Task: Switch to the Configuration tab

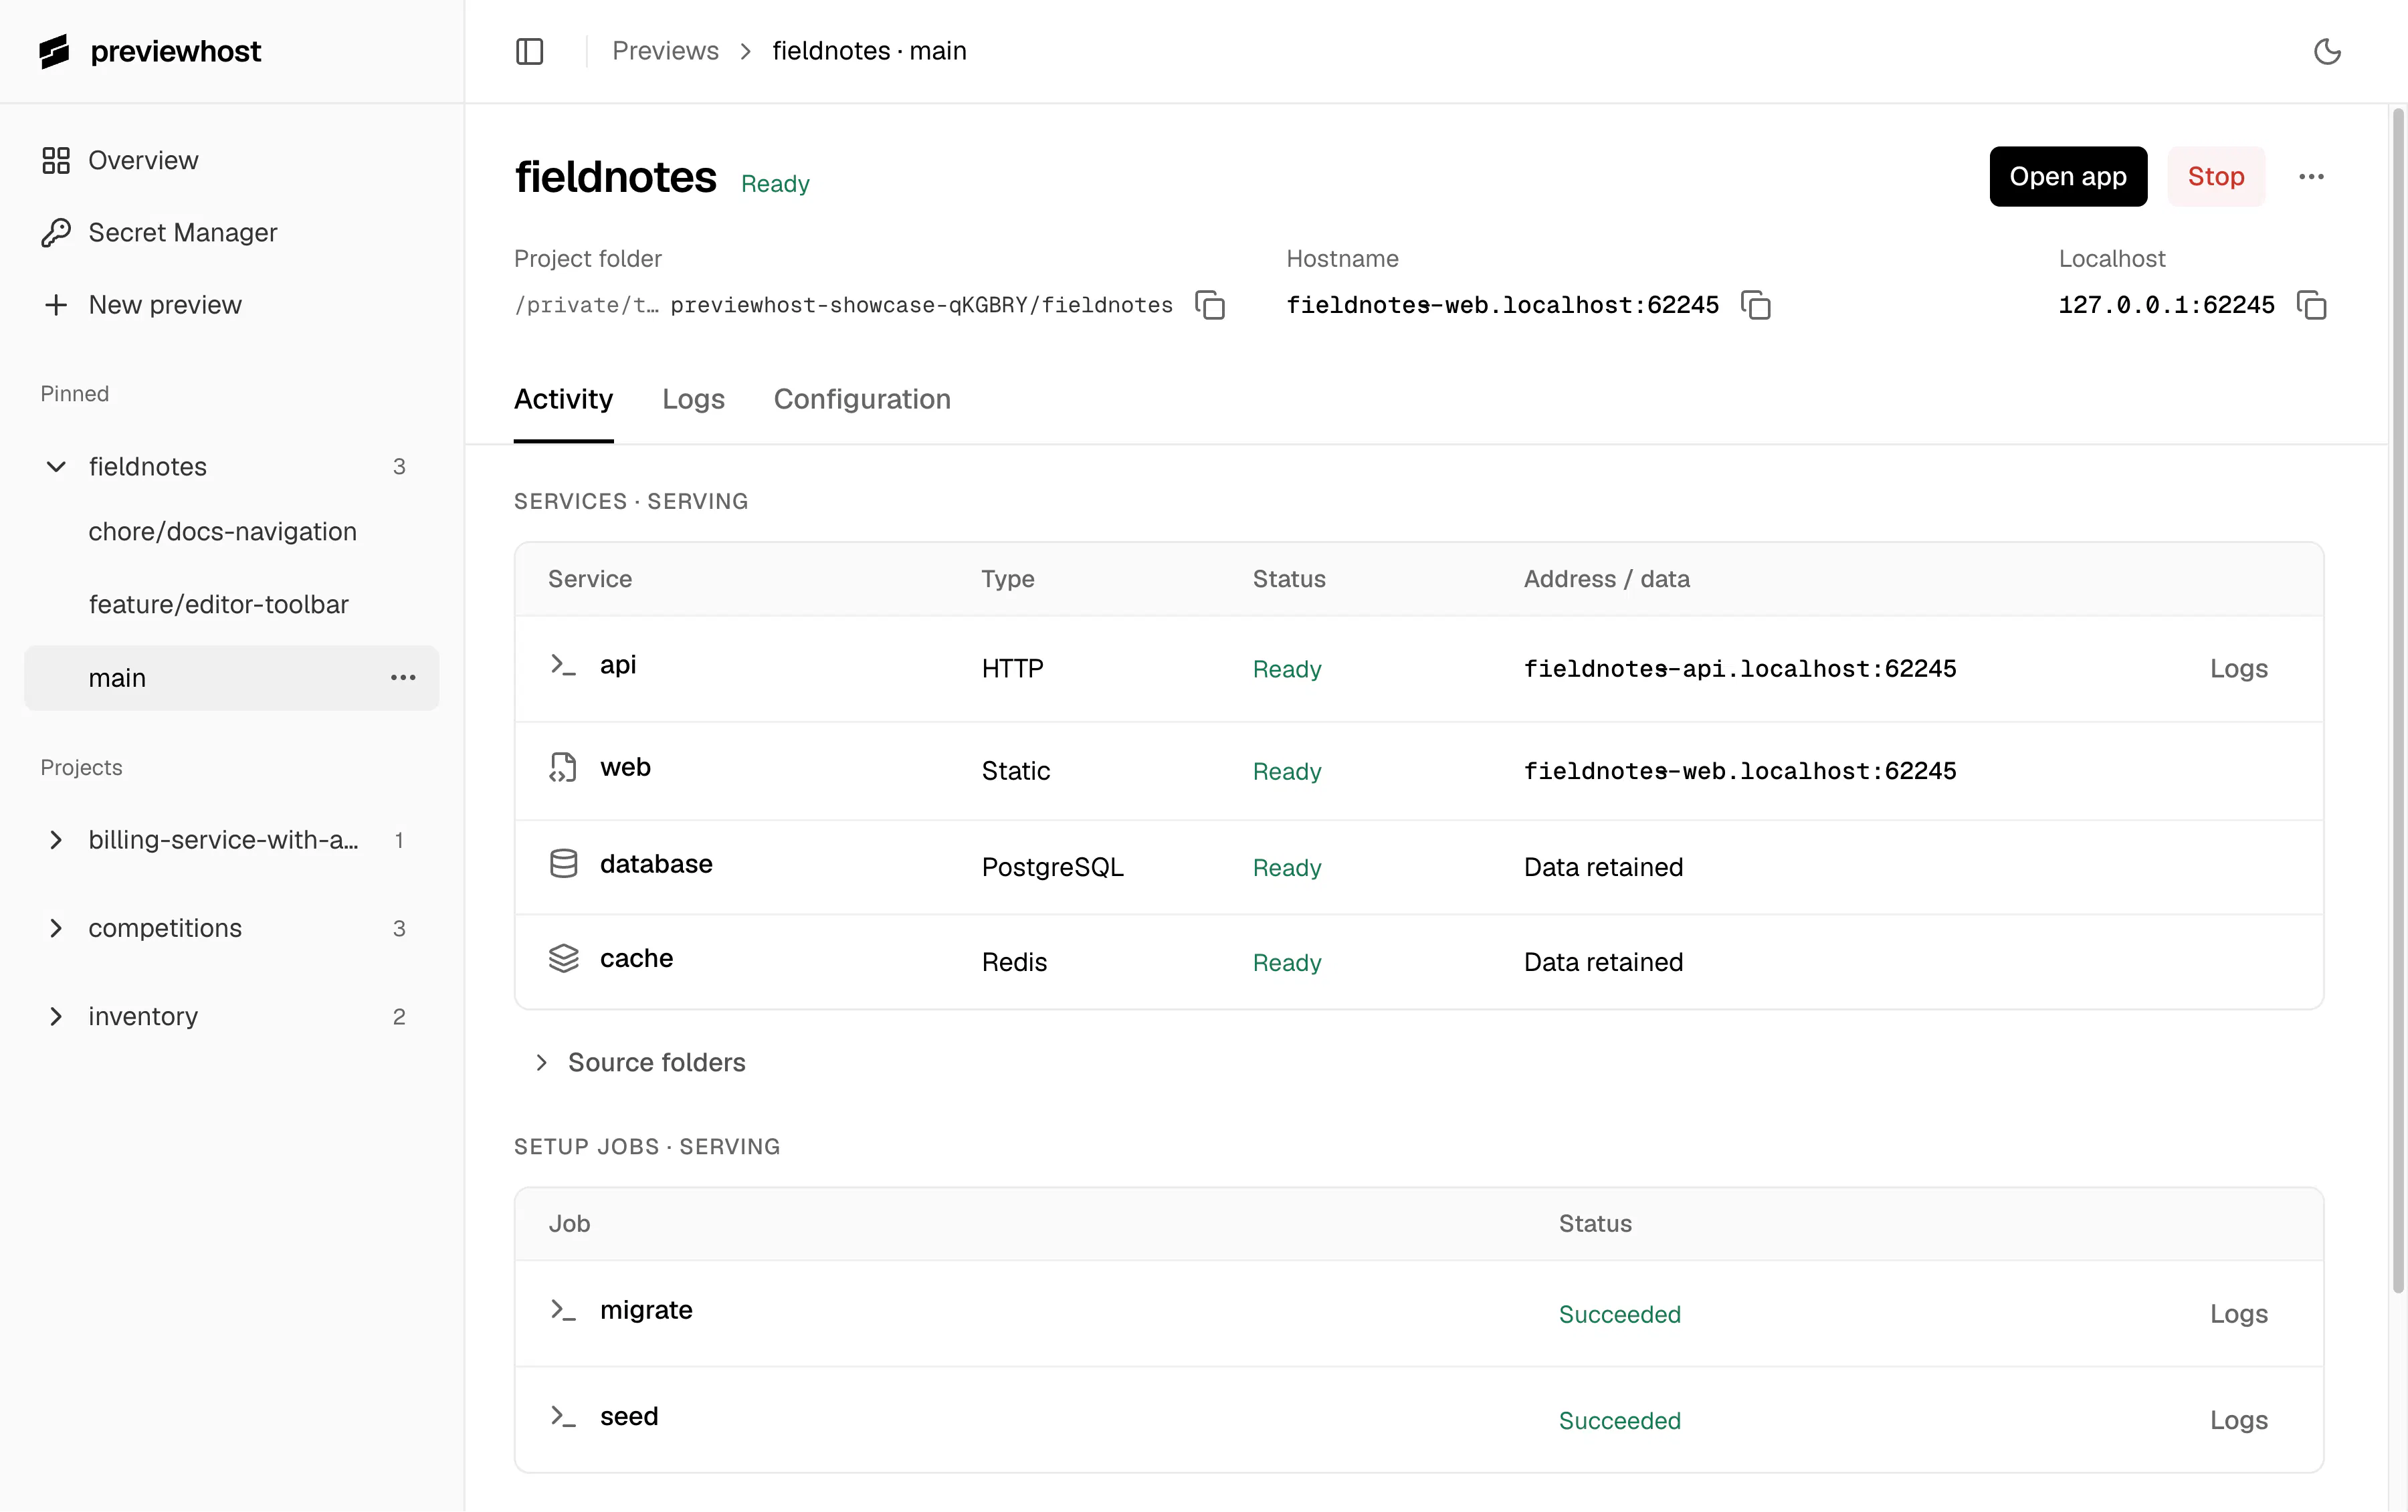Action: click(x=862, y=399)
